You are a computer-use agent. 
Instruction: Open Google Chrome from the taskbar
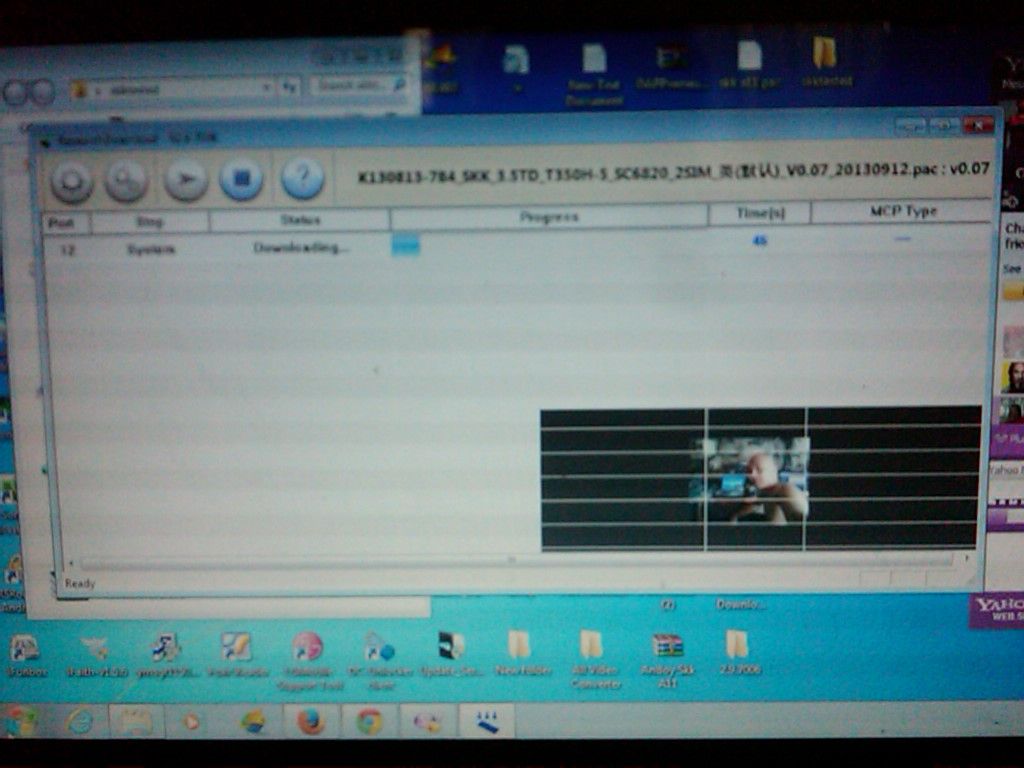point(369,720)
